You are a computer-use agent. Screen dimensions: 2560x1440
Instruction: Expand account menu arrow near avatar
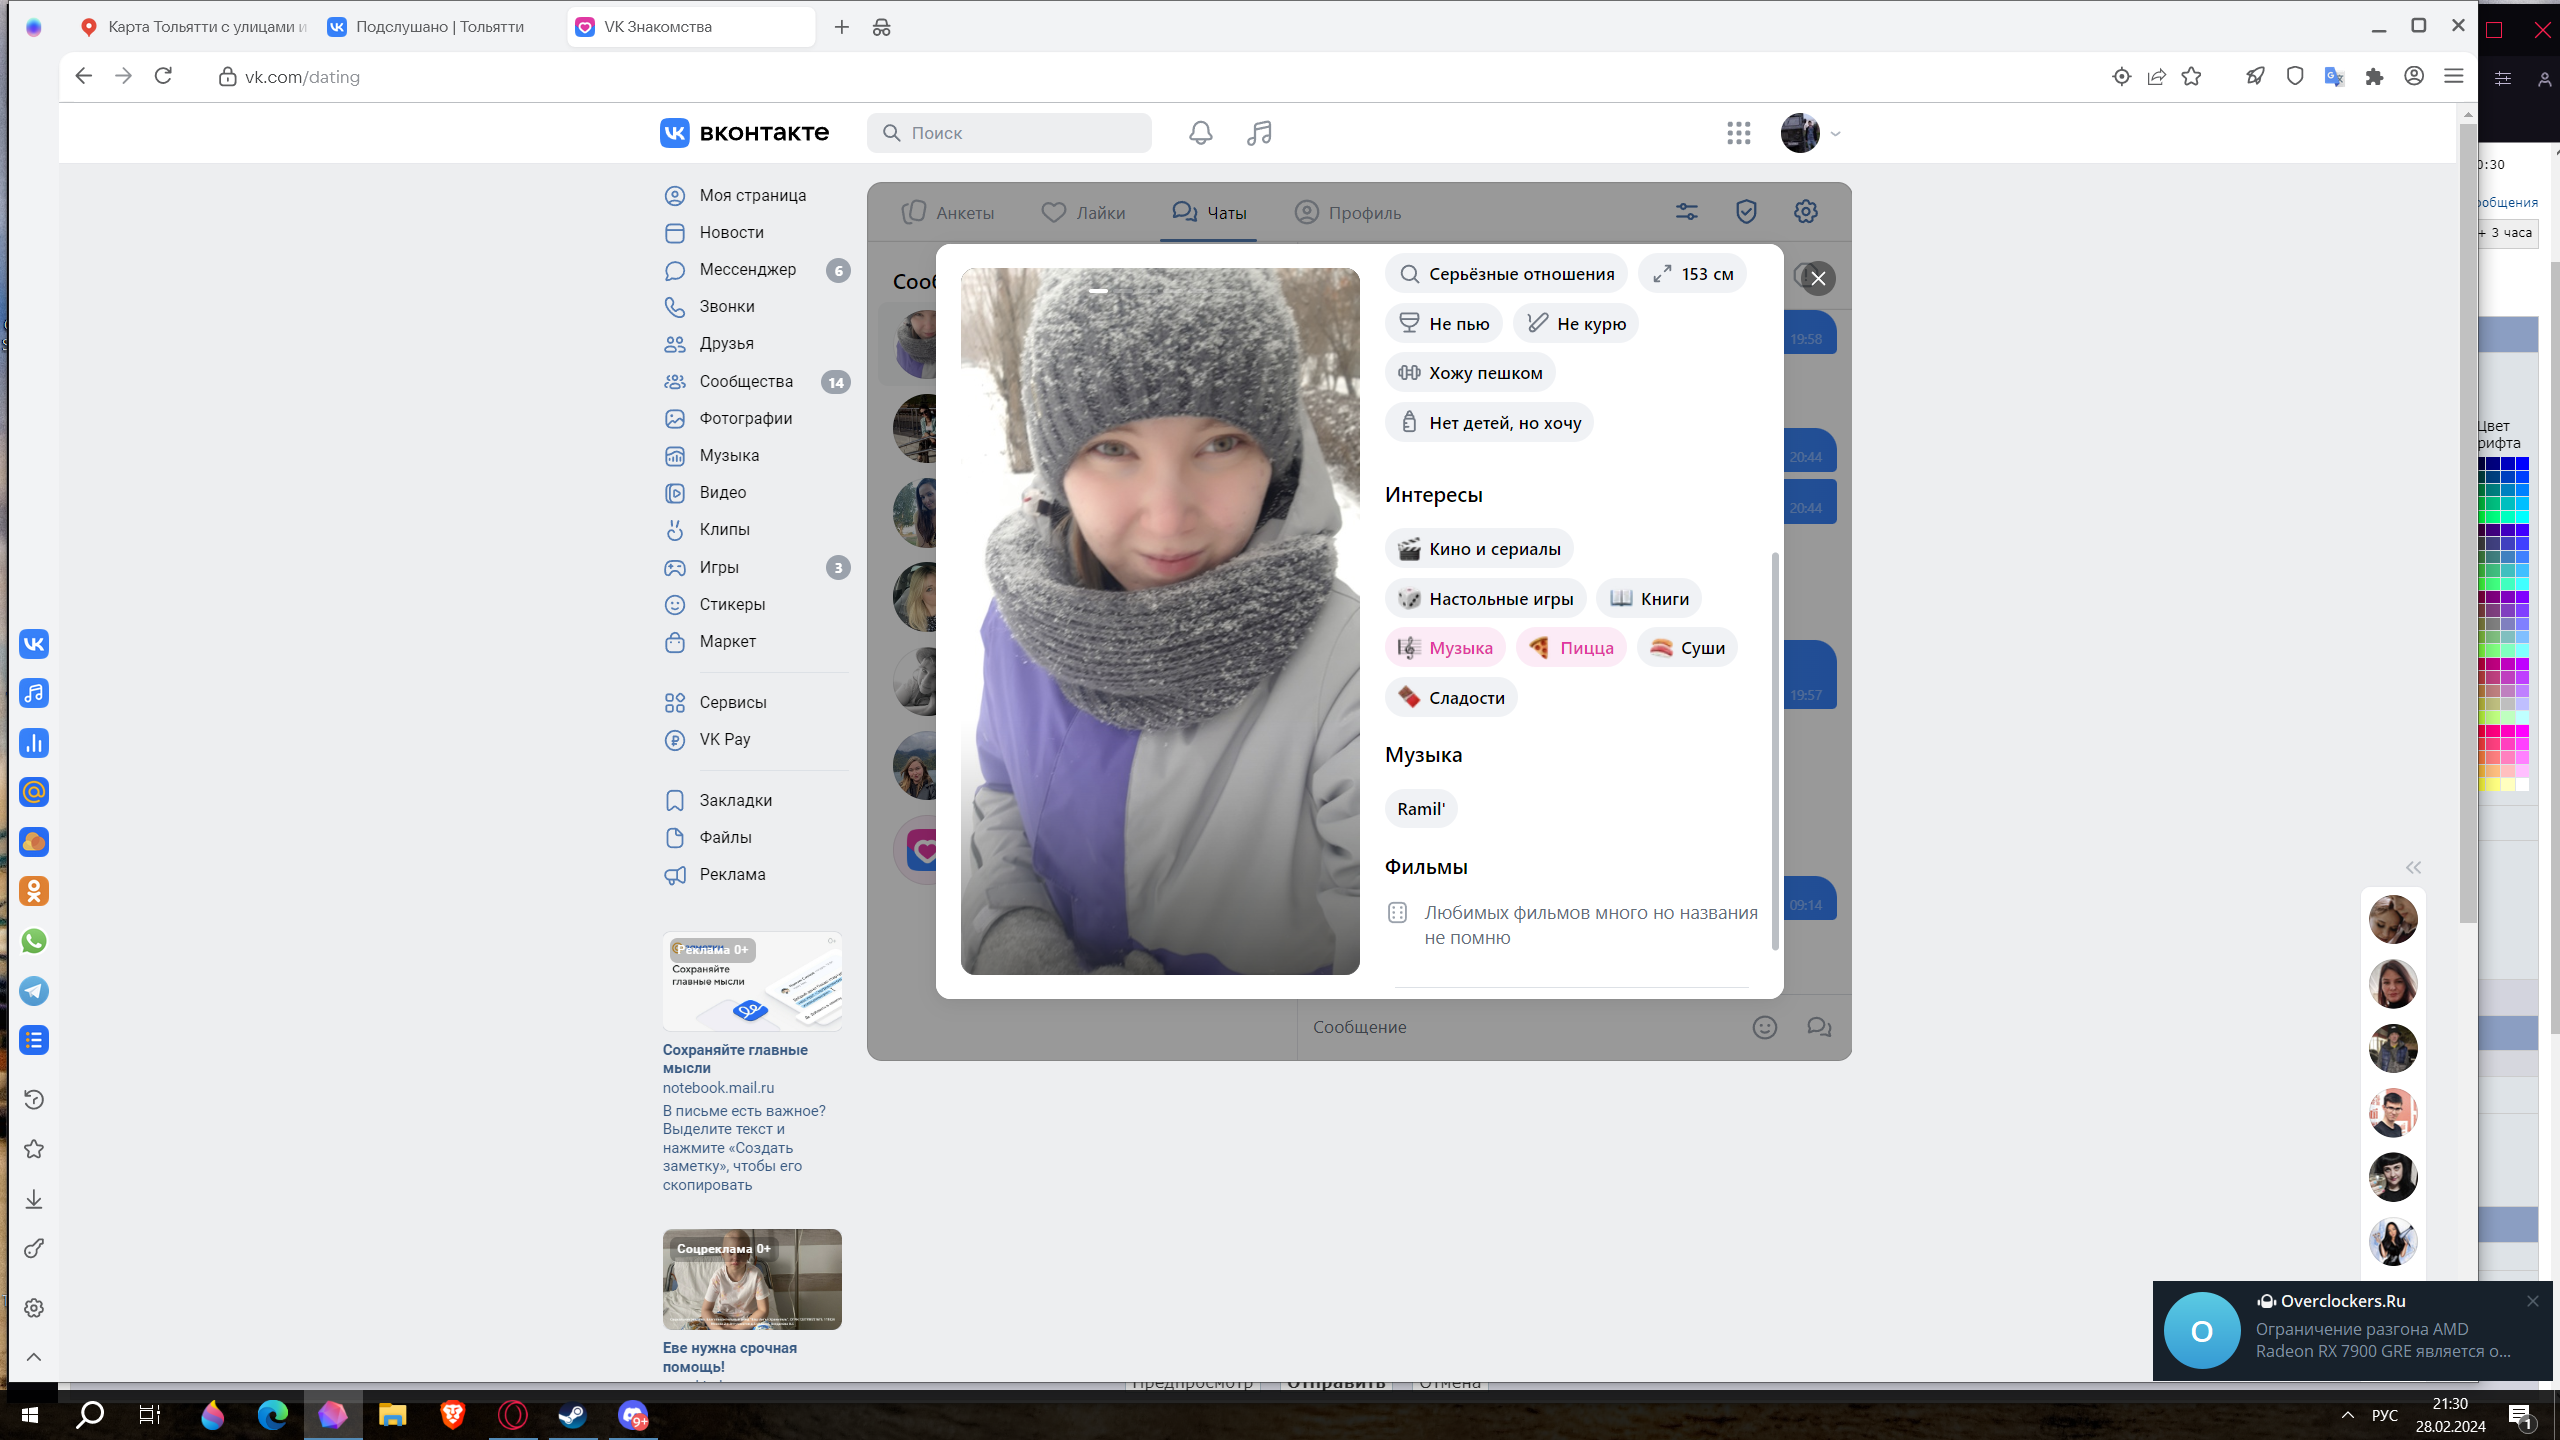[x=1835, y=134]
